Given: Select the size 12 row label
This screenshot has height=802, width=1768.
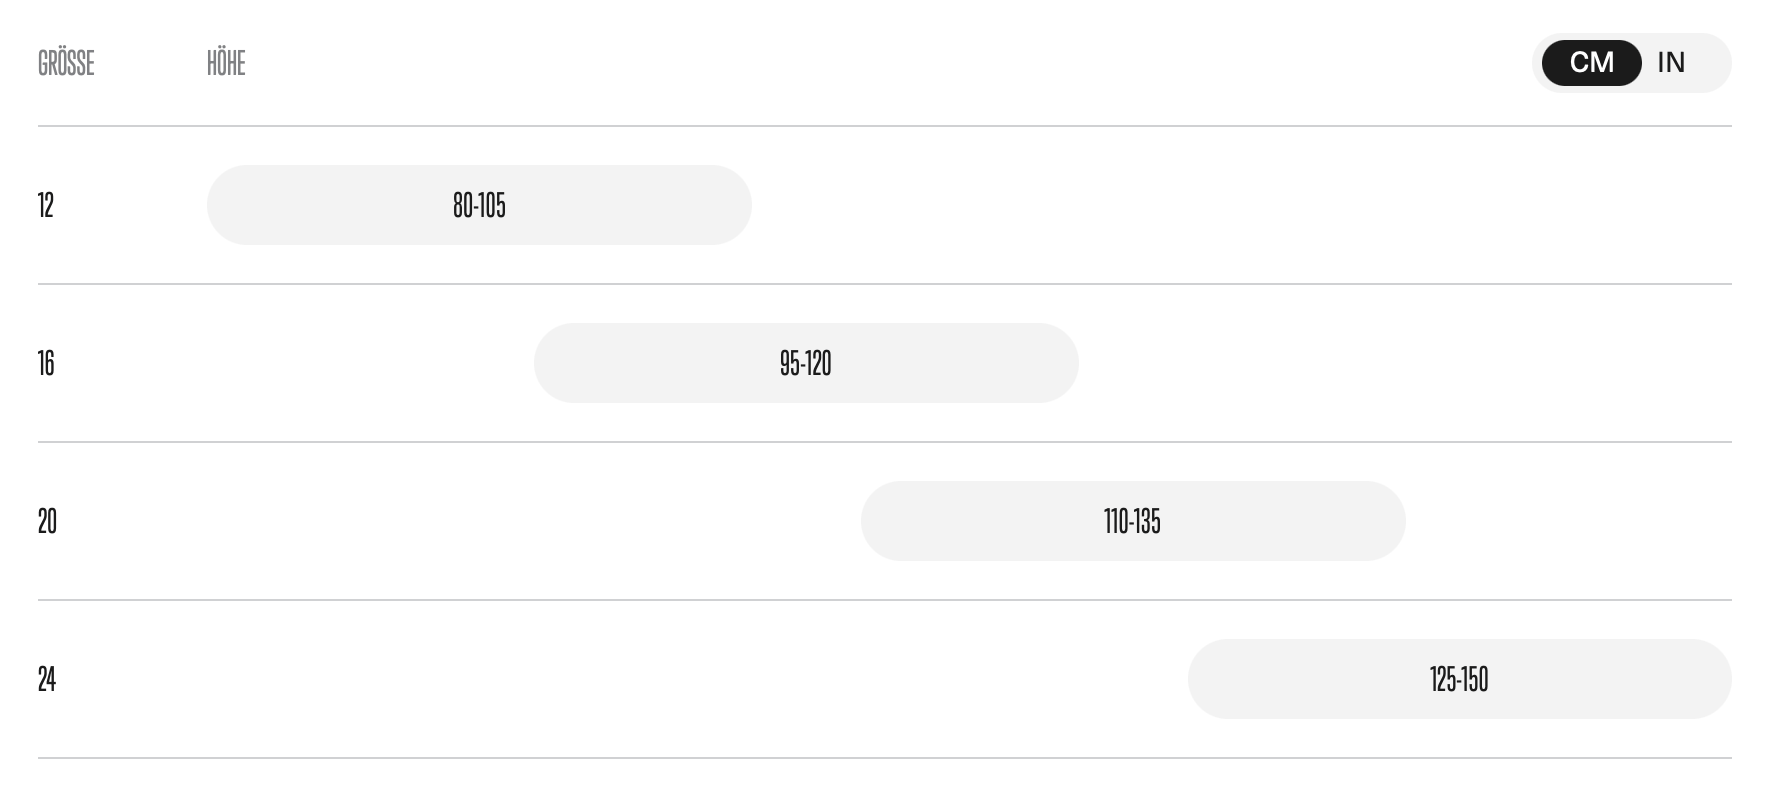Looking at the screenshot, I should click(46, 205).
